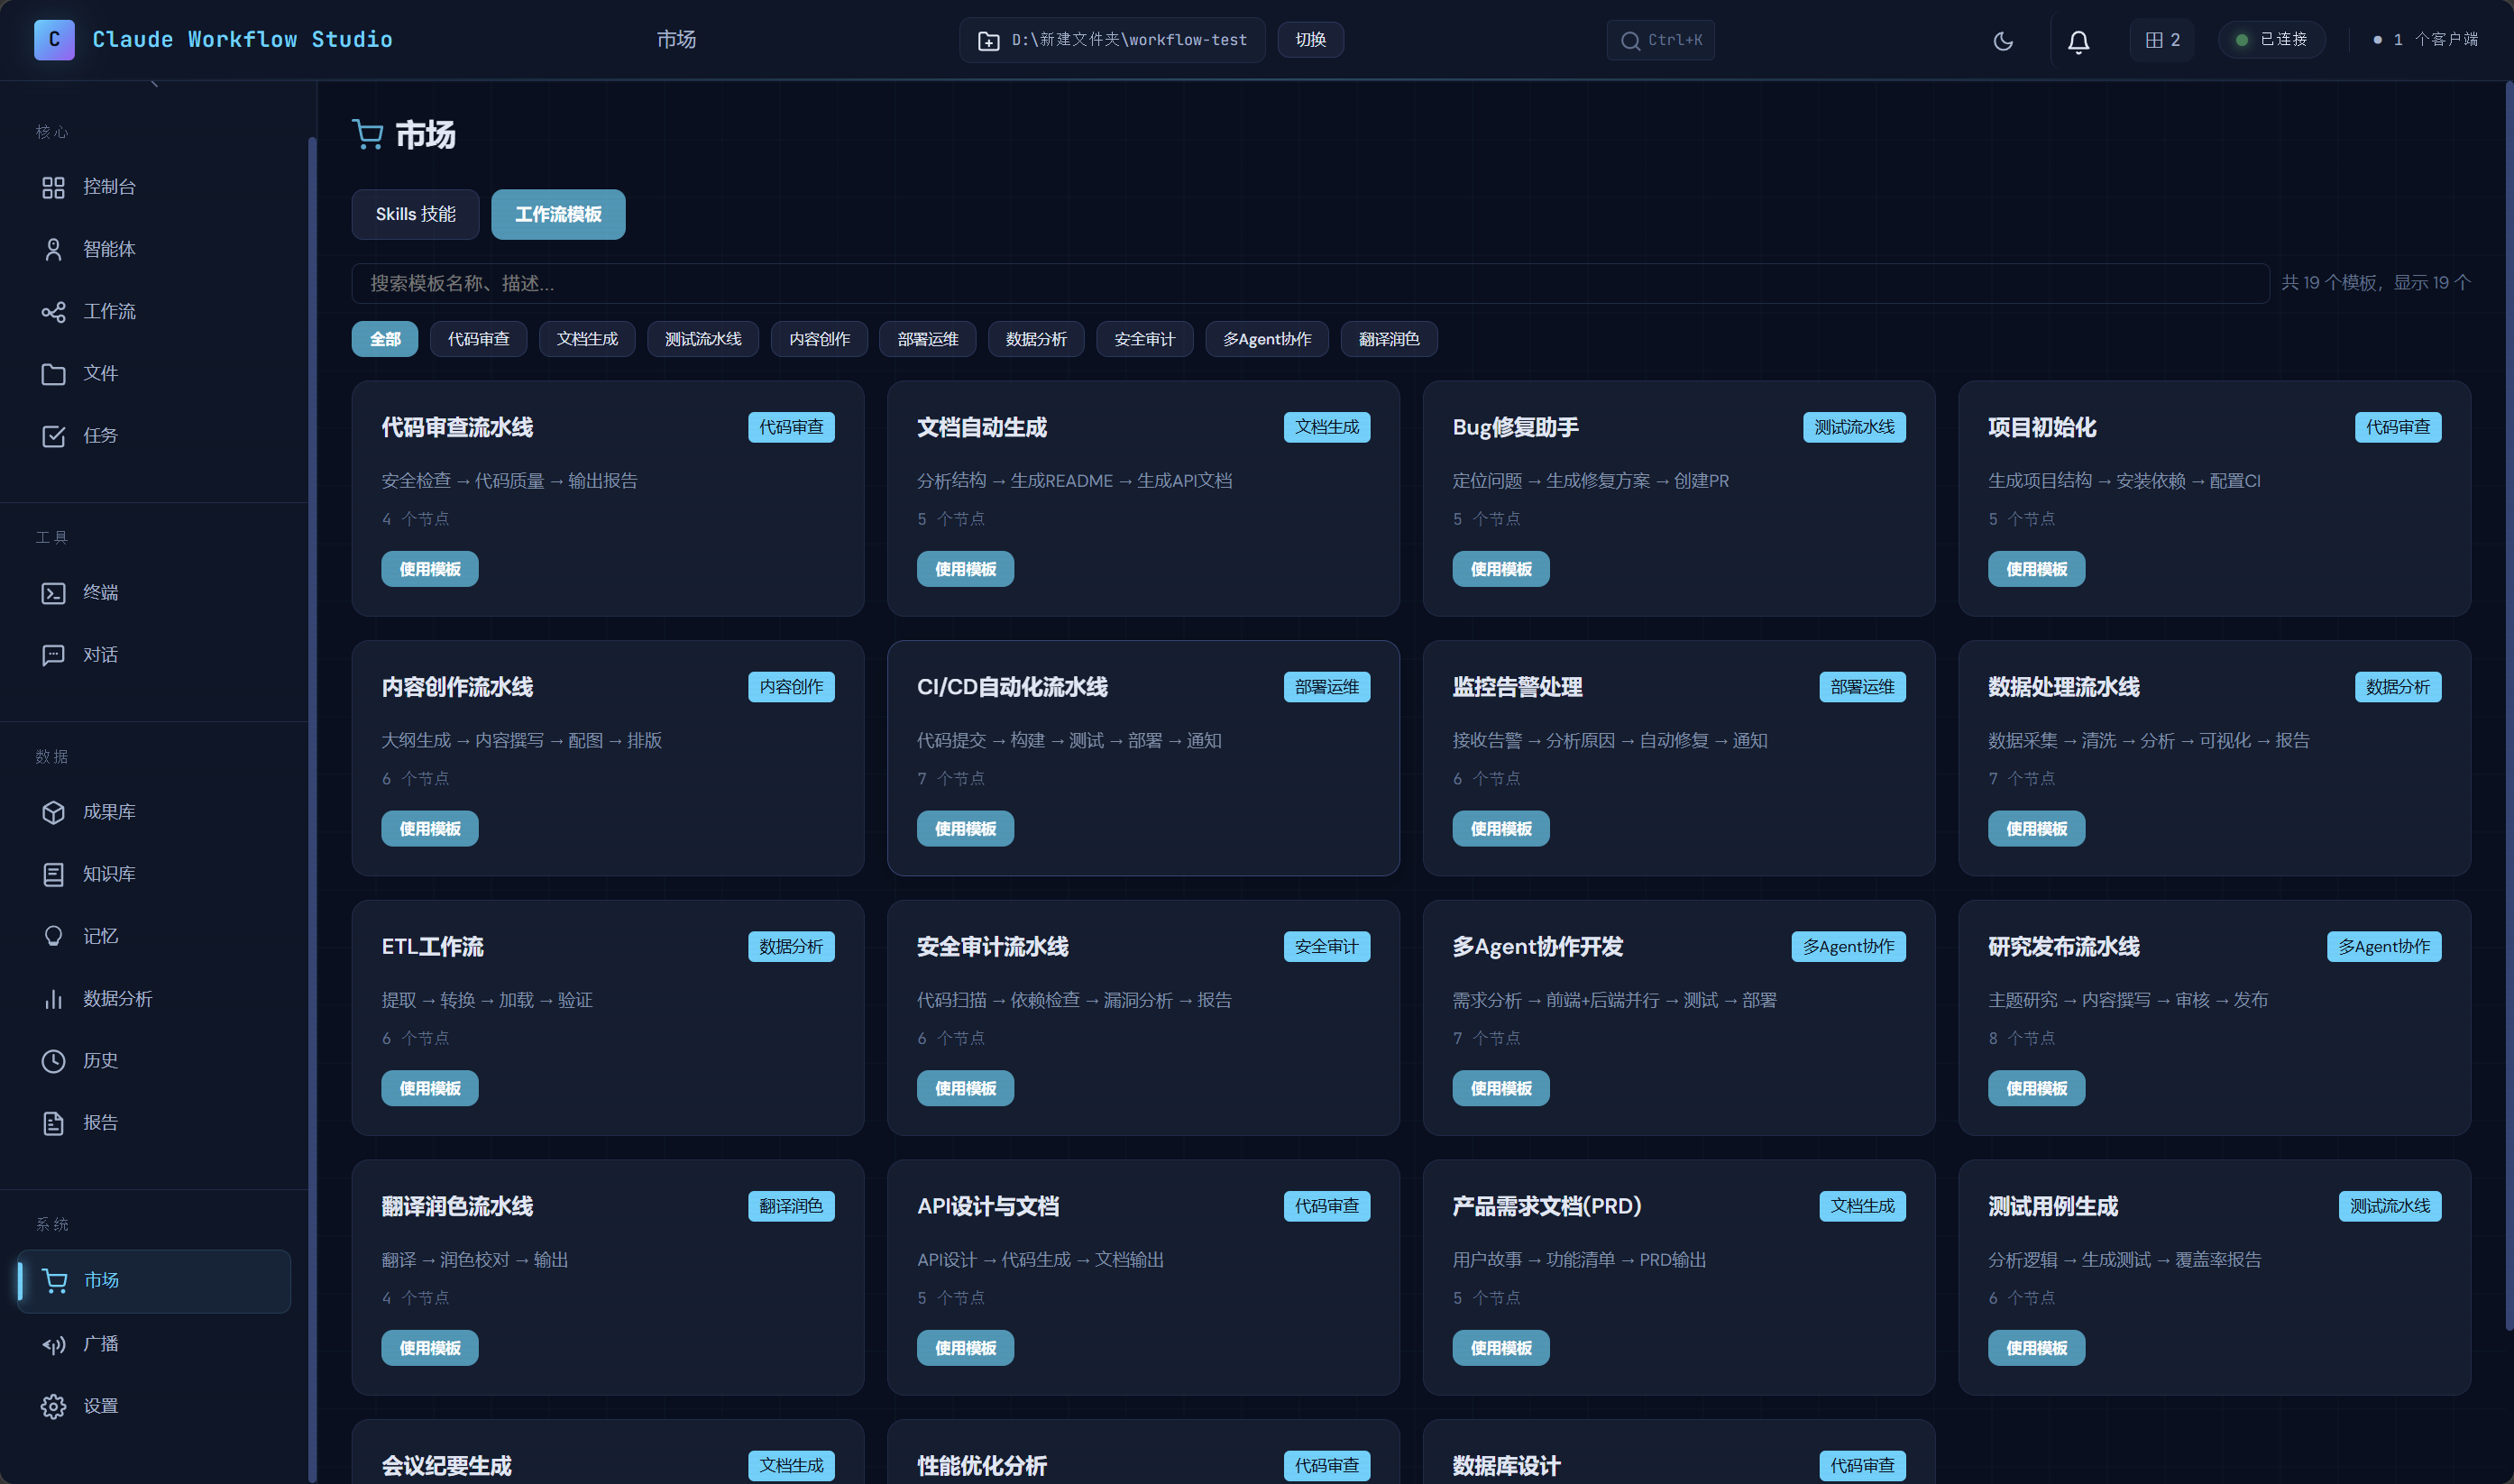Select the 记忆 lightbulb icon
2514x1484 pixels.
point(53,936)
